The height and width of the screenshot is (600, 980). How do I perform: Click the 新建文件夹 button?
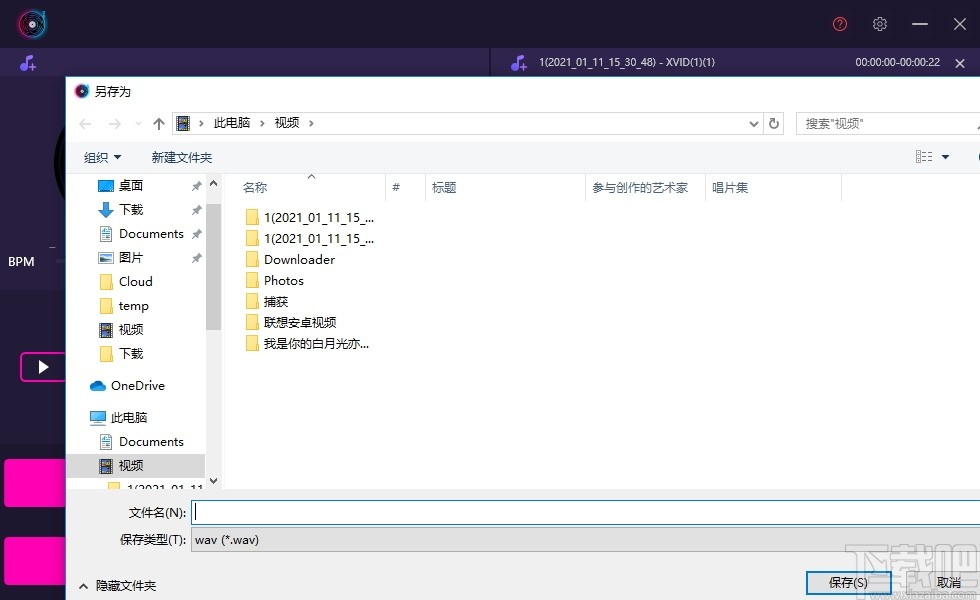(x=181, y=157)
